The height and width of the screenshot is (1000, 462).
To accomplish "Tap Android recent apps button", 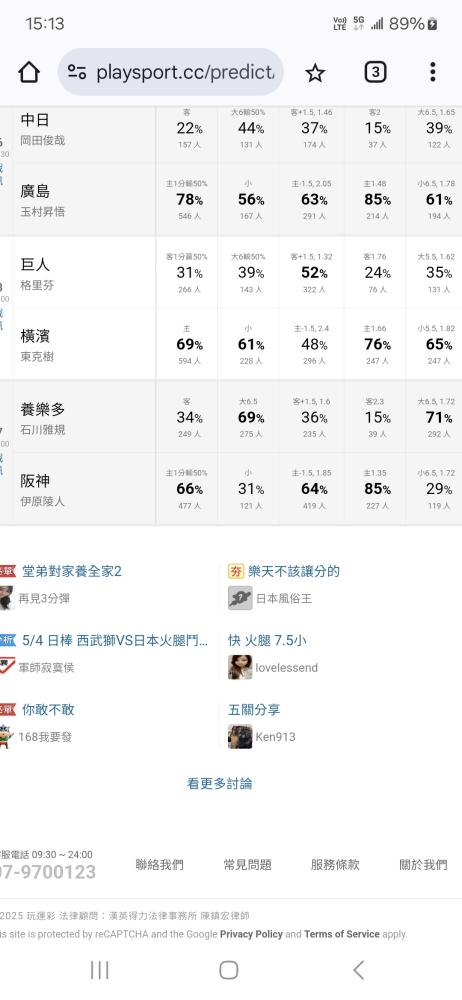I will click(100, 970).
